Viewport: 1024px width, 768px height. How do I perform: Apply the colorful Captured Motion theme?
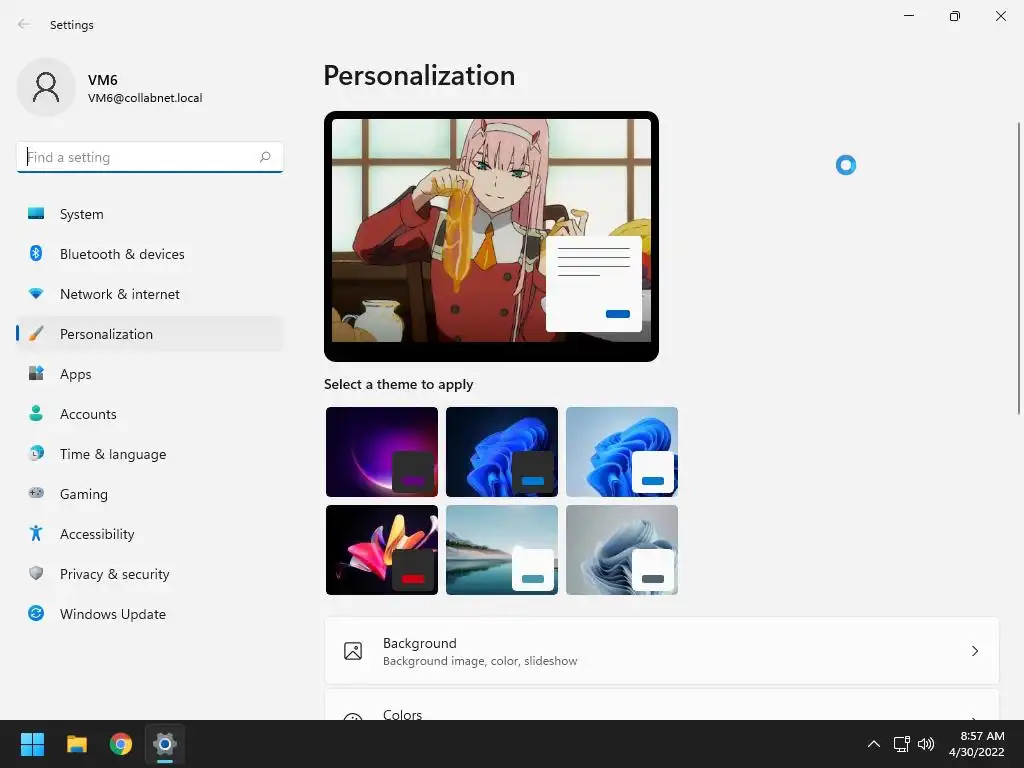coord(381,550)
